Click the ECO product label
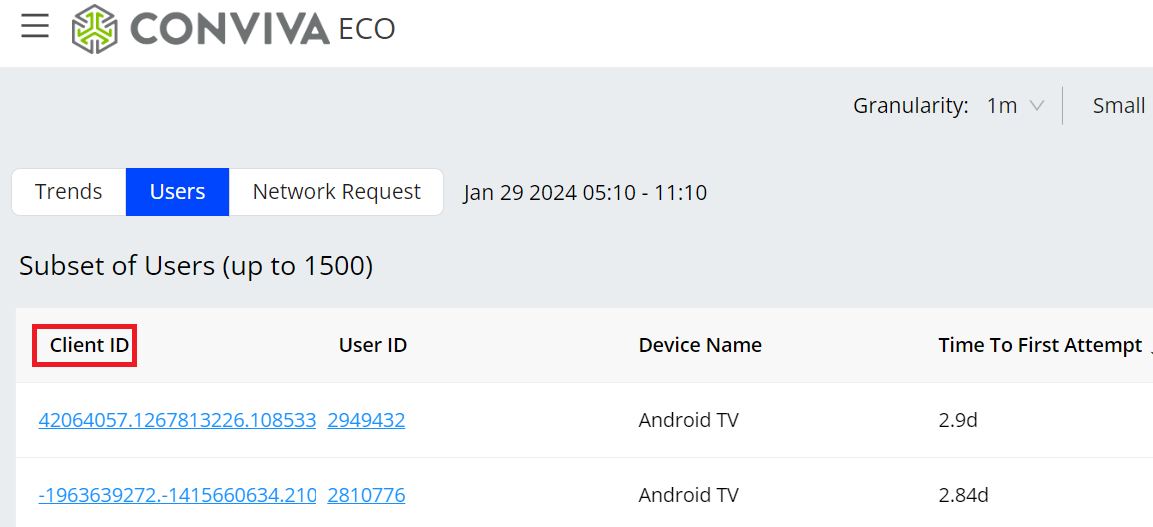The width and height of the screenshot is (1153, 527). [367, 29]
